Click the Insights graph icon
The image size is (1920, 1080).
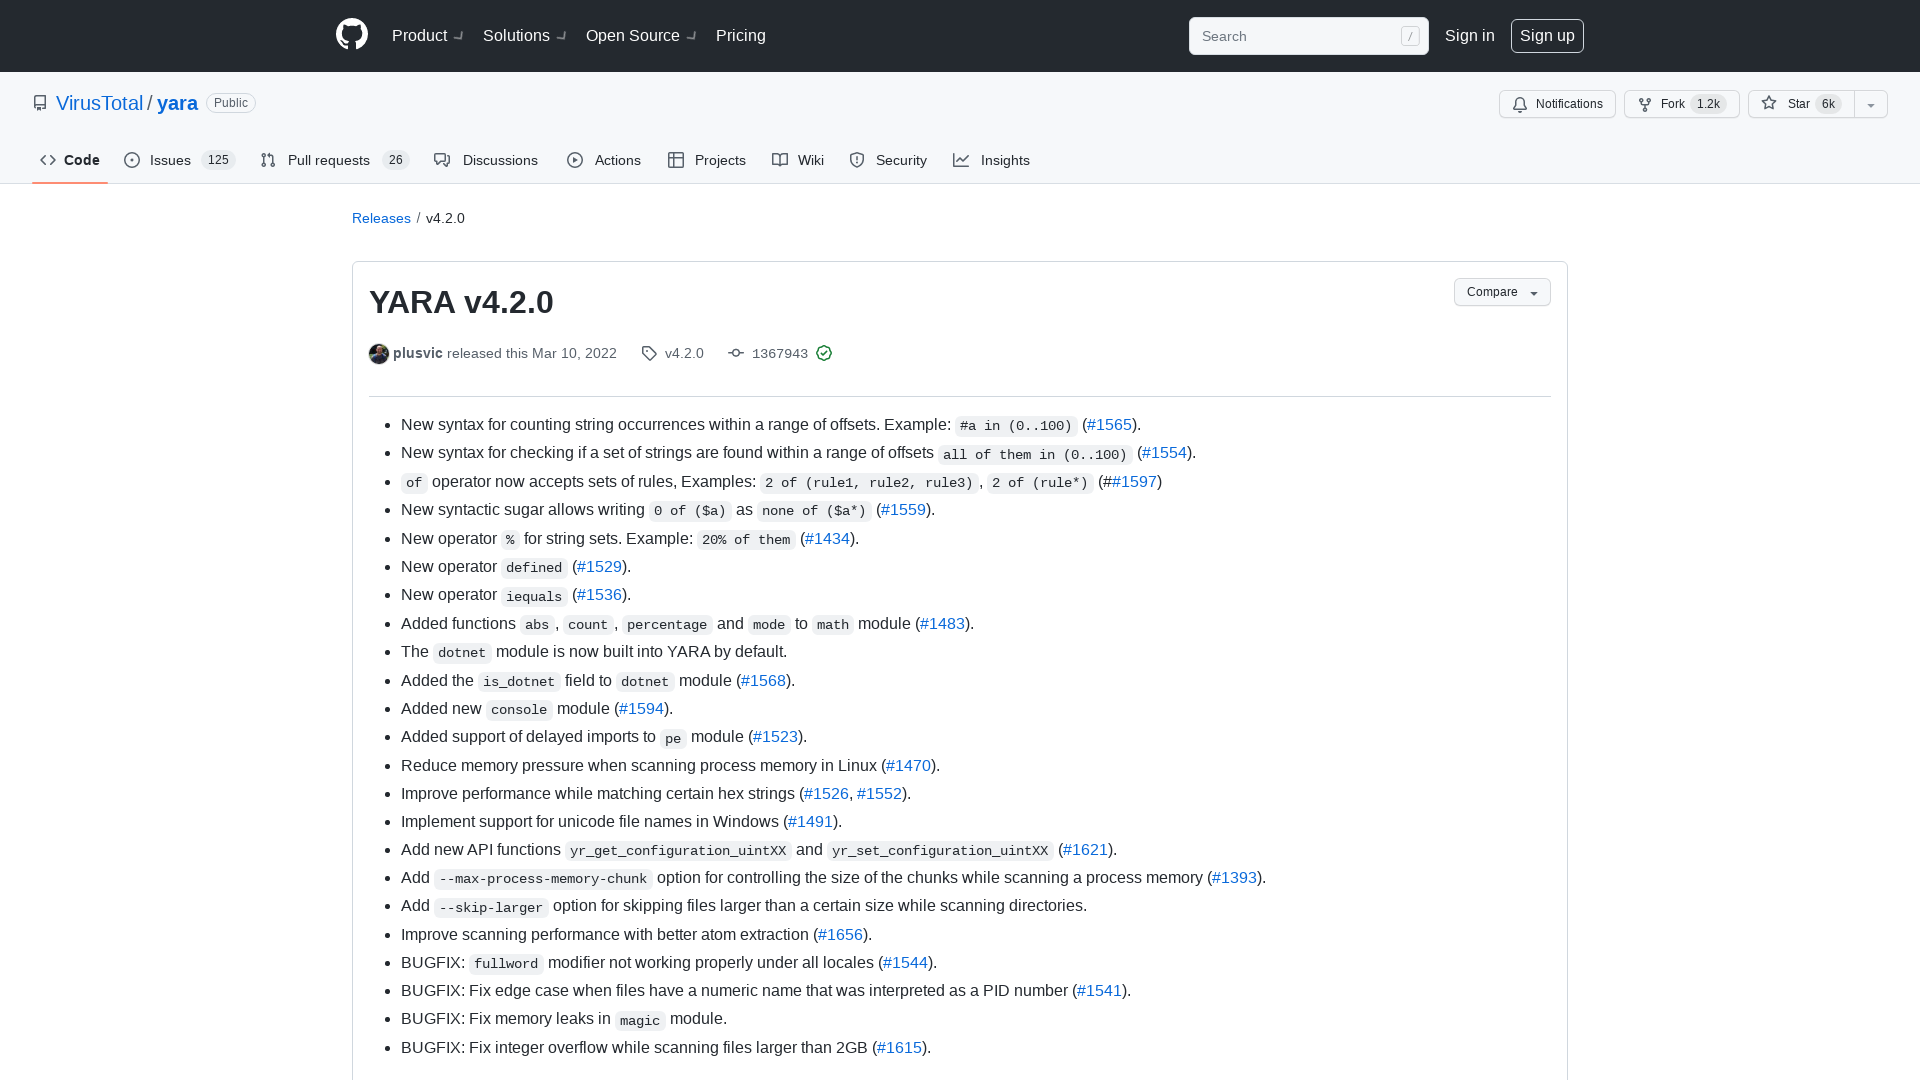tap(961, 160)
